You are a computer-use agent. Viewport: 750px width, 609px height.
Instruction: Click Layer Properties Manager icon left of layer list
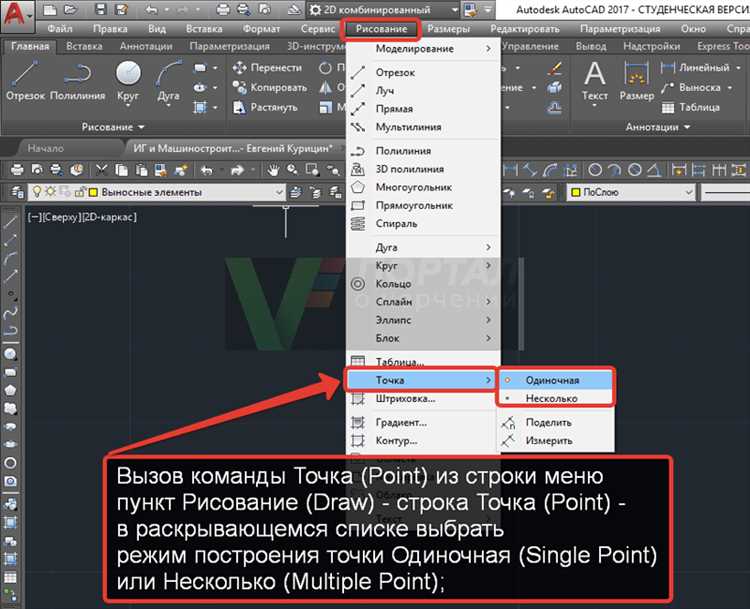18,192
